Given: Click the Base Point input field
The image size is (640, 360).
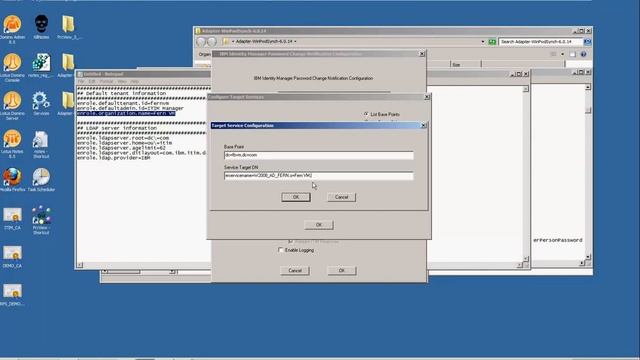Looking at the screenshot, I should click(x=318, y=155).
